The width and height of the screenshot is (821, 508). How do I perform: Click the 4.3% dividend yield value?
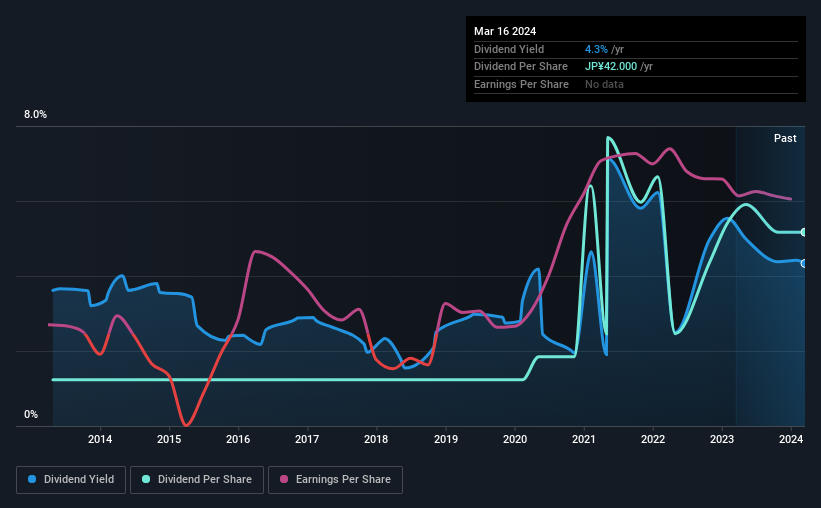coord(596,49)
